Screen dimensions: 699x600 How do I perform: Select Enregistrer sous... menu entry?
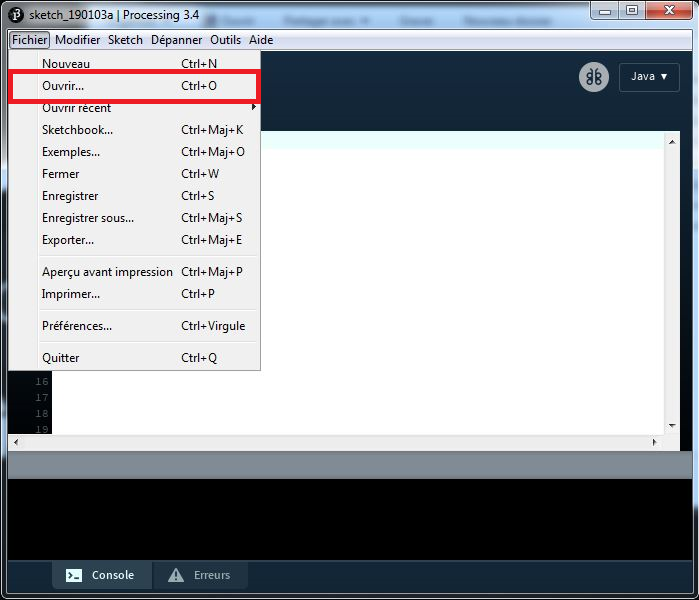point(134,218)
